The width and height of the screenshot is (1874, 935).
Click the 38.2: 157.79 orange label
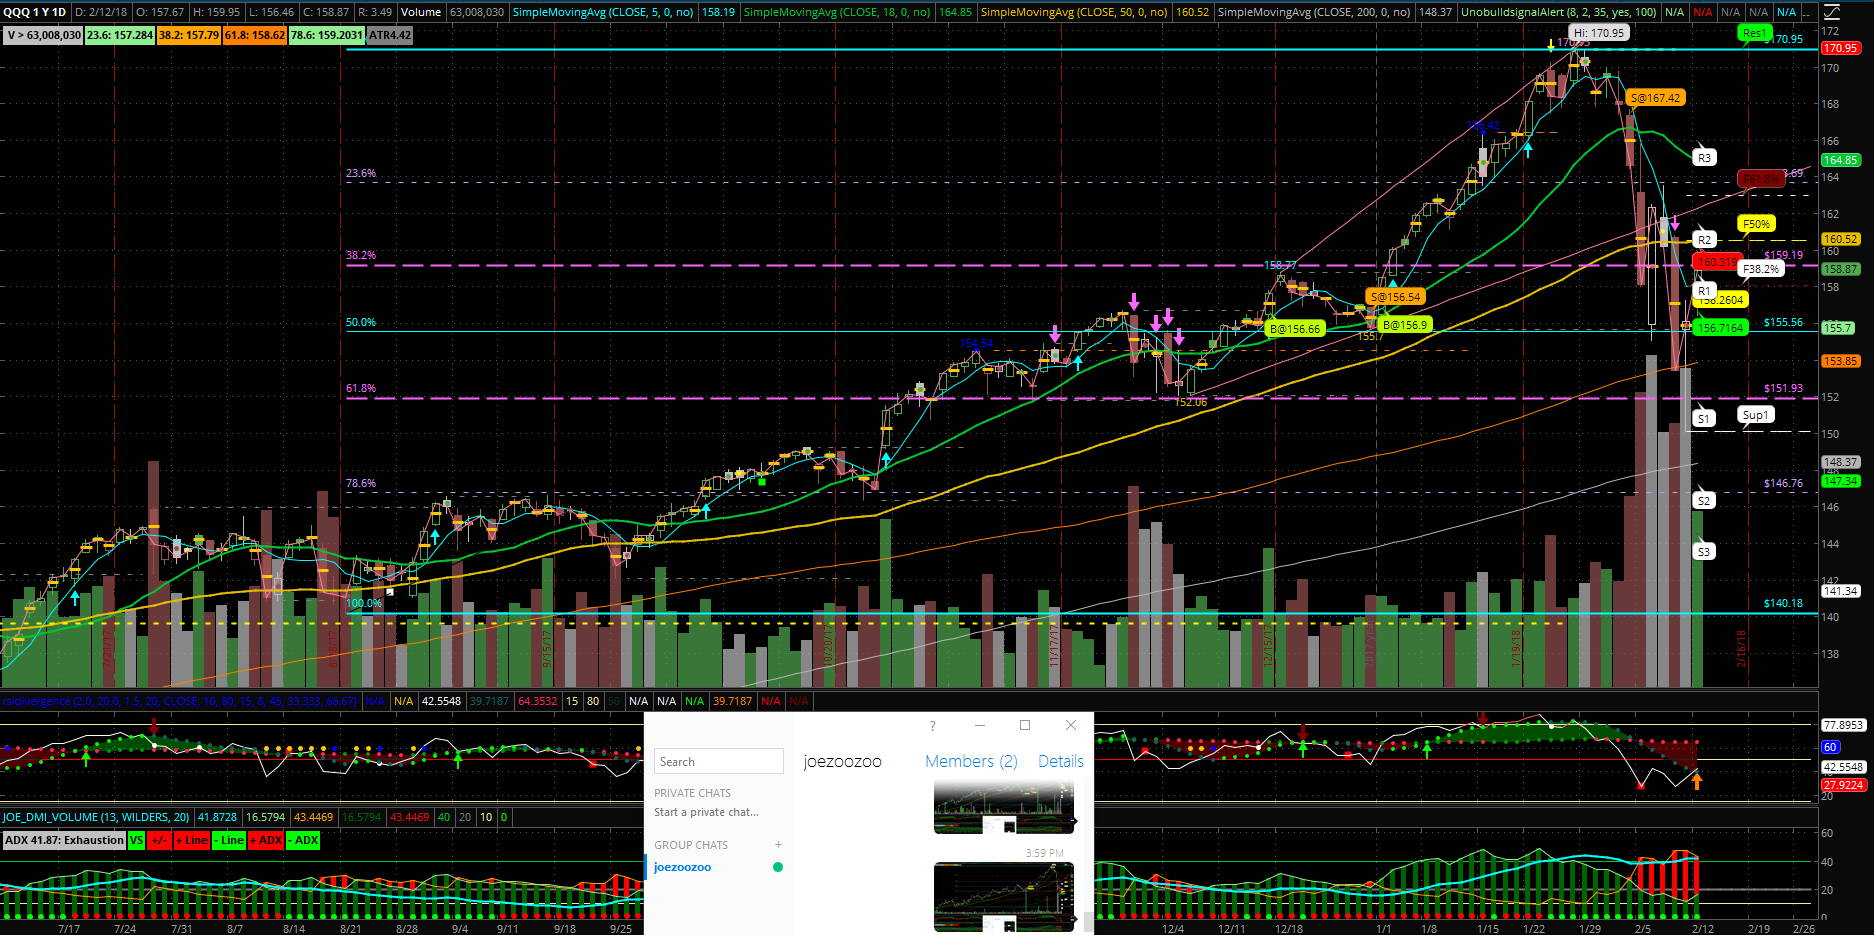[188, 35]
